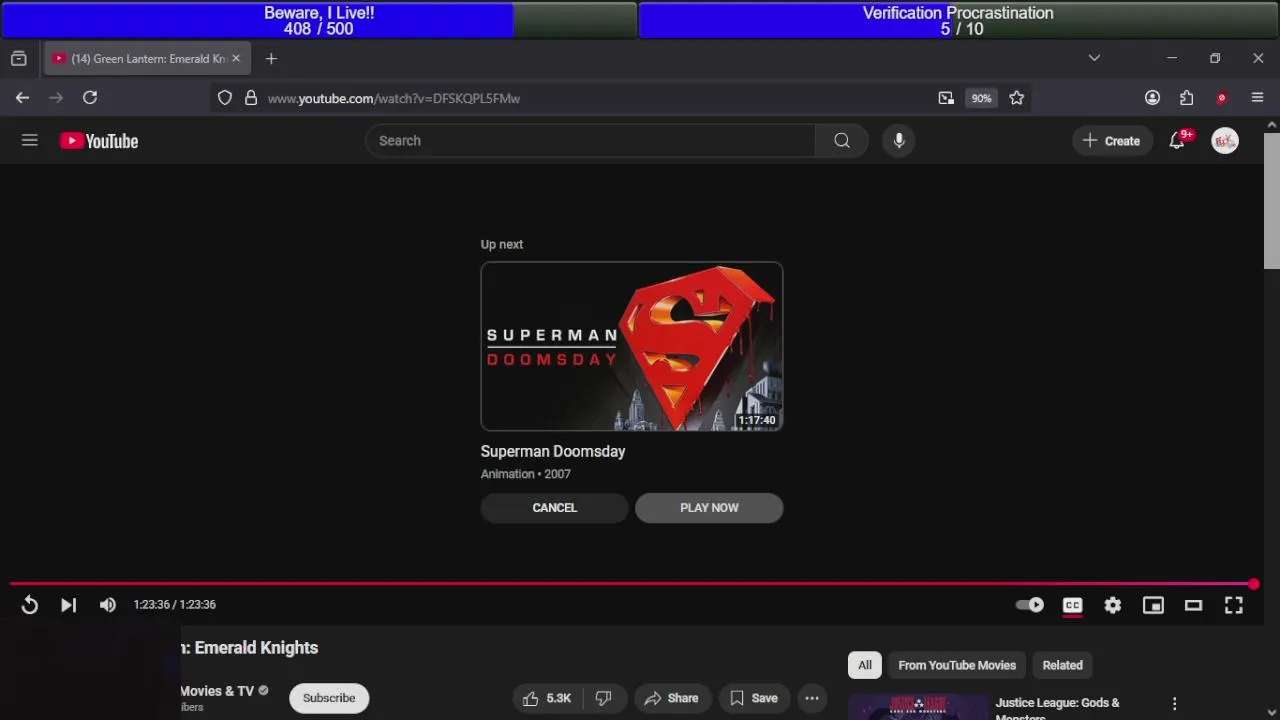Replay the video with the replay icon
The width and height of the screenshot is (1280, 720).
29,605
